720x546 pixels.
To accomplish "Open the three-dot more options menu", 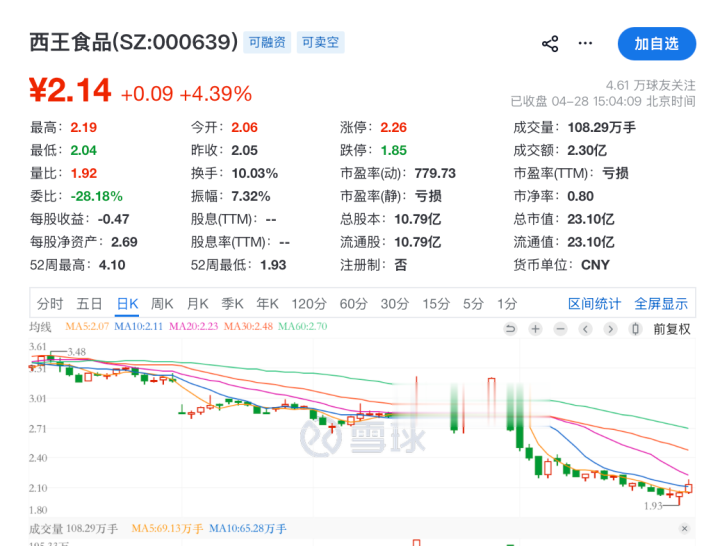I will [x=585, y=43].
